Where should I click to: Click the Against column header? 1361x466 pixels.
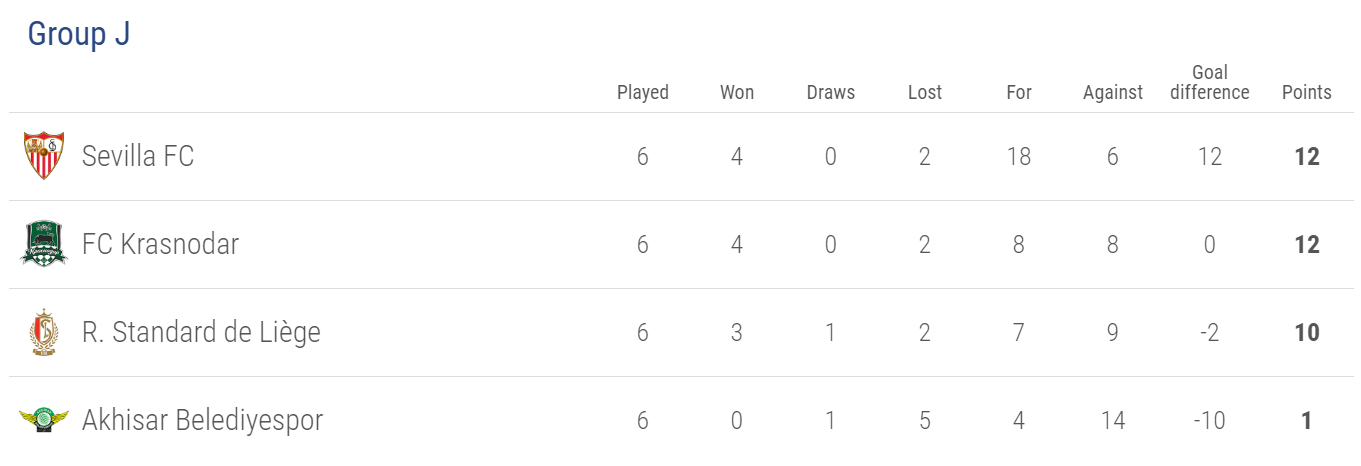[x=1113, y=92]
